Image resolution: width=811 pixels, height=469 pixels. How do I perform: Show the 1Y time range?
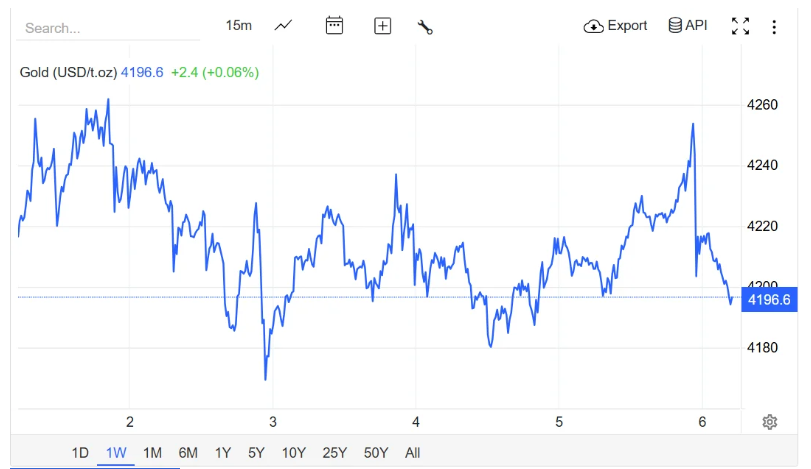(x=223, y=453)
